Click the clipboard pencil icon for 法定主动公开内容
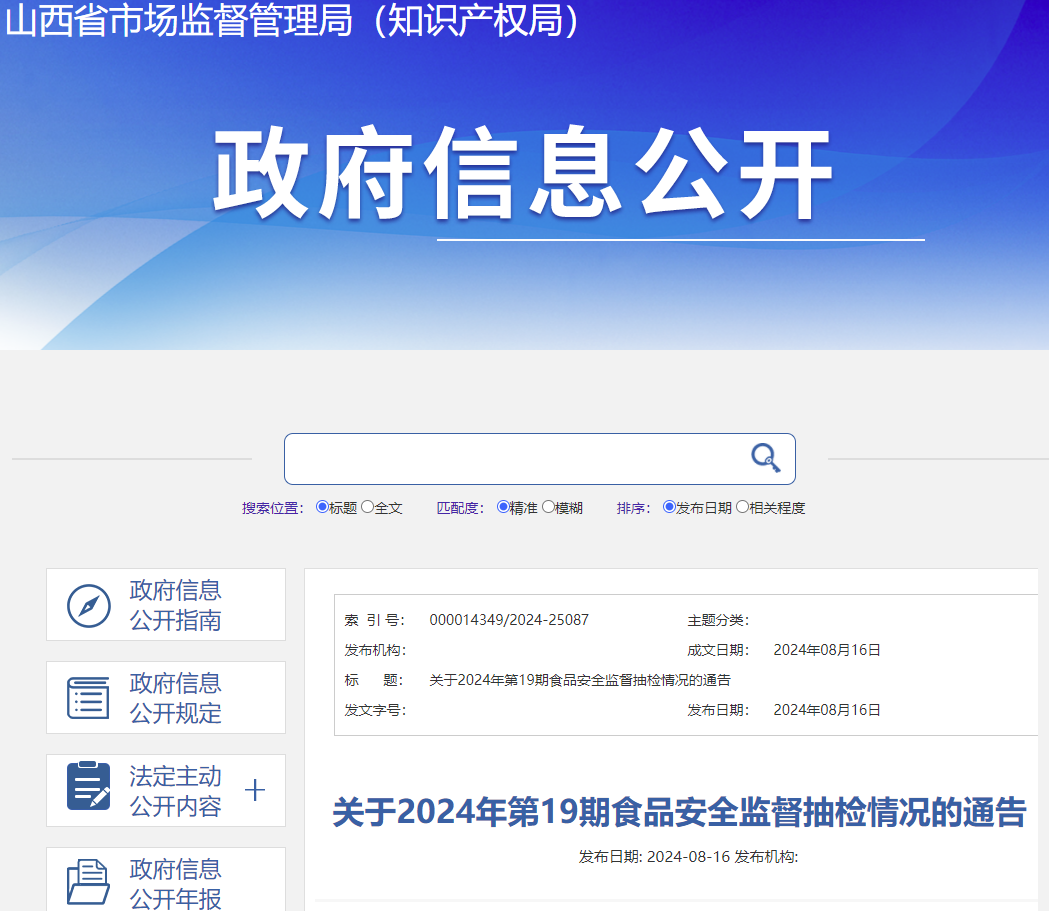The width and height of the screenshot is (1049, 911). click(88, 790)
